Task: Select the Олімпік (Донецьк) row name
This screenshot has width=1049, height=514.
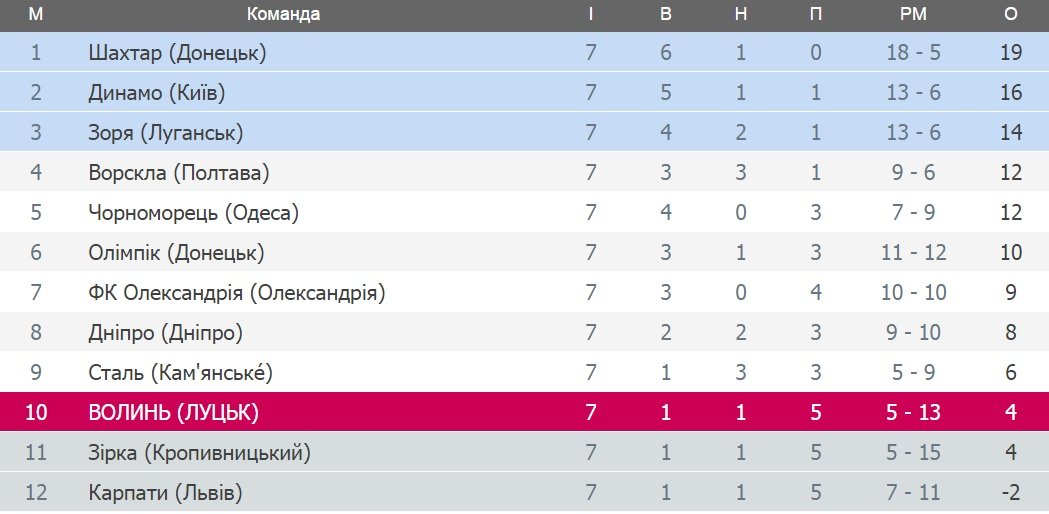Action: [176, 253]
